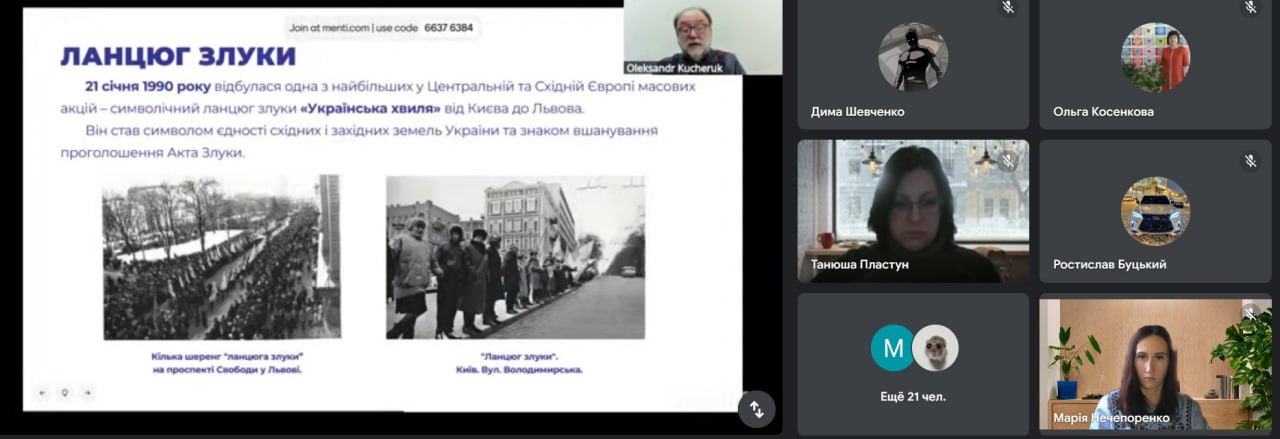The width and height of the screenshot is (1280, 439).
Task: Go to the previous slide with left arrow
Action: 43,393
